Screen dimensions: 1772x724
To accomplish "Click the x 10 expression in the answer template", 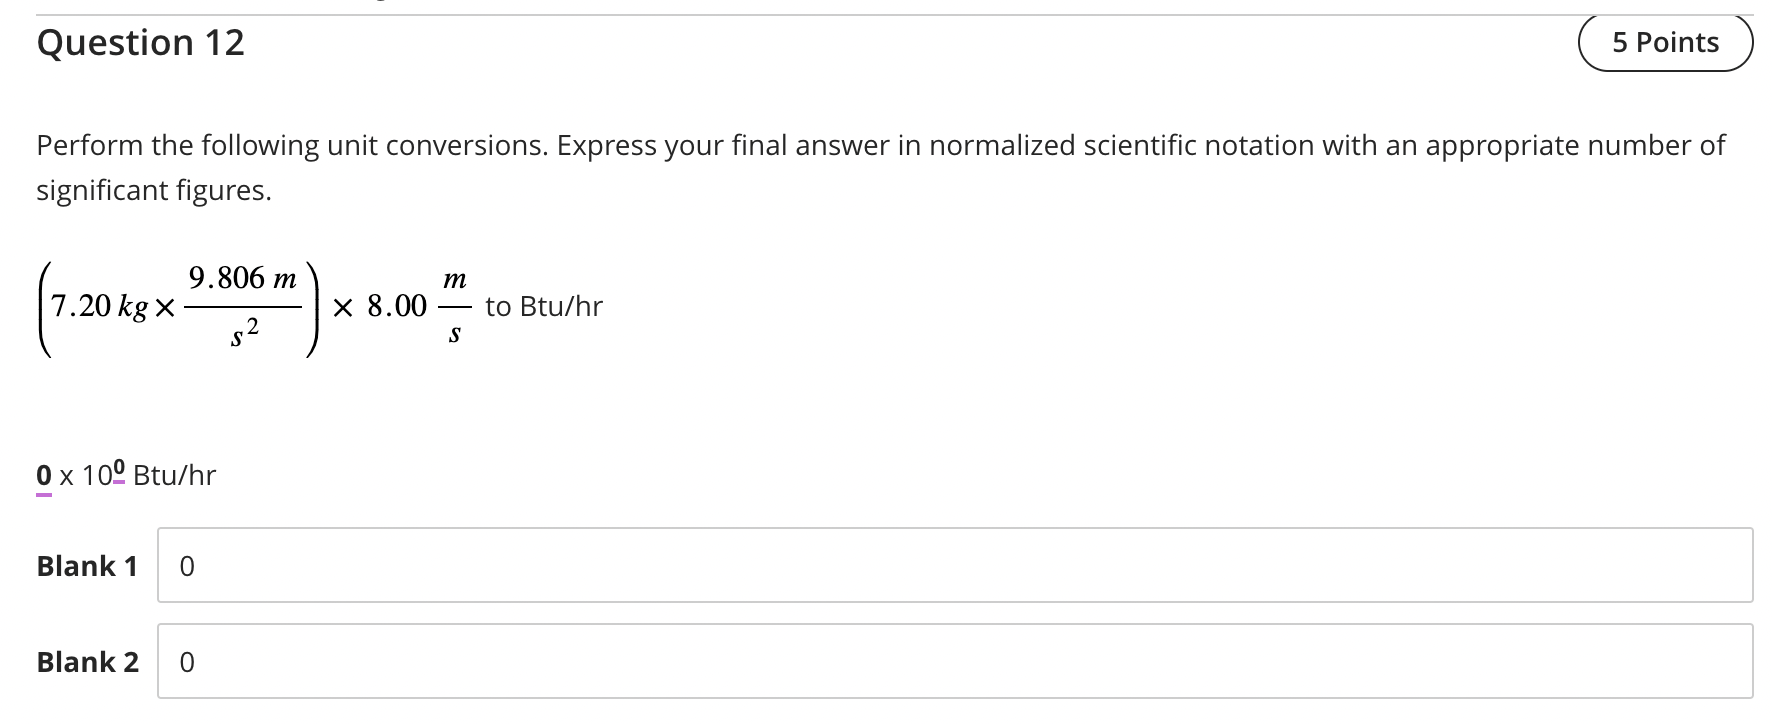I will coord(85,476).
